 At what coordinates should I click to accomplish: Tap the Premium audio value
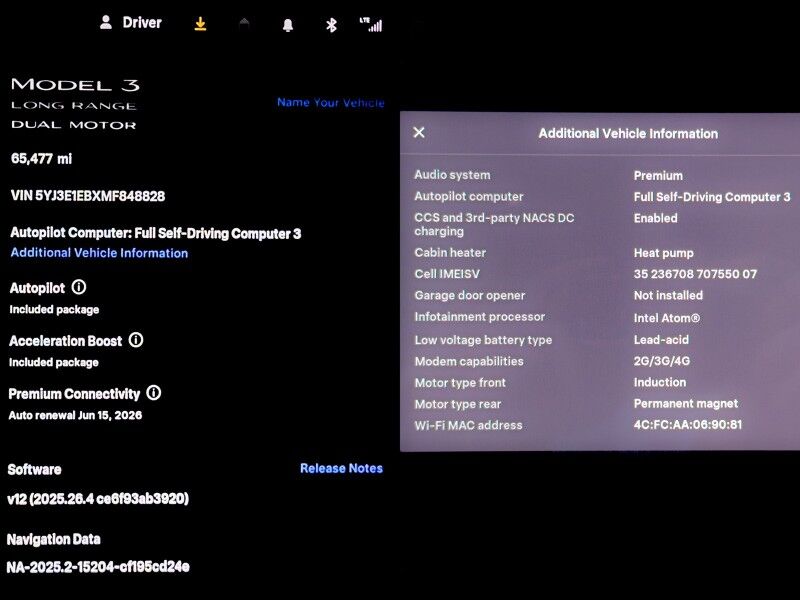coord(658,176)
